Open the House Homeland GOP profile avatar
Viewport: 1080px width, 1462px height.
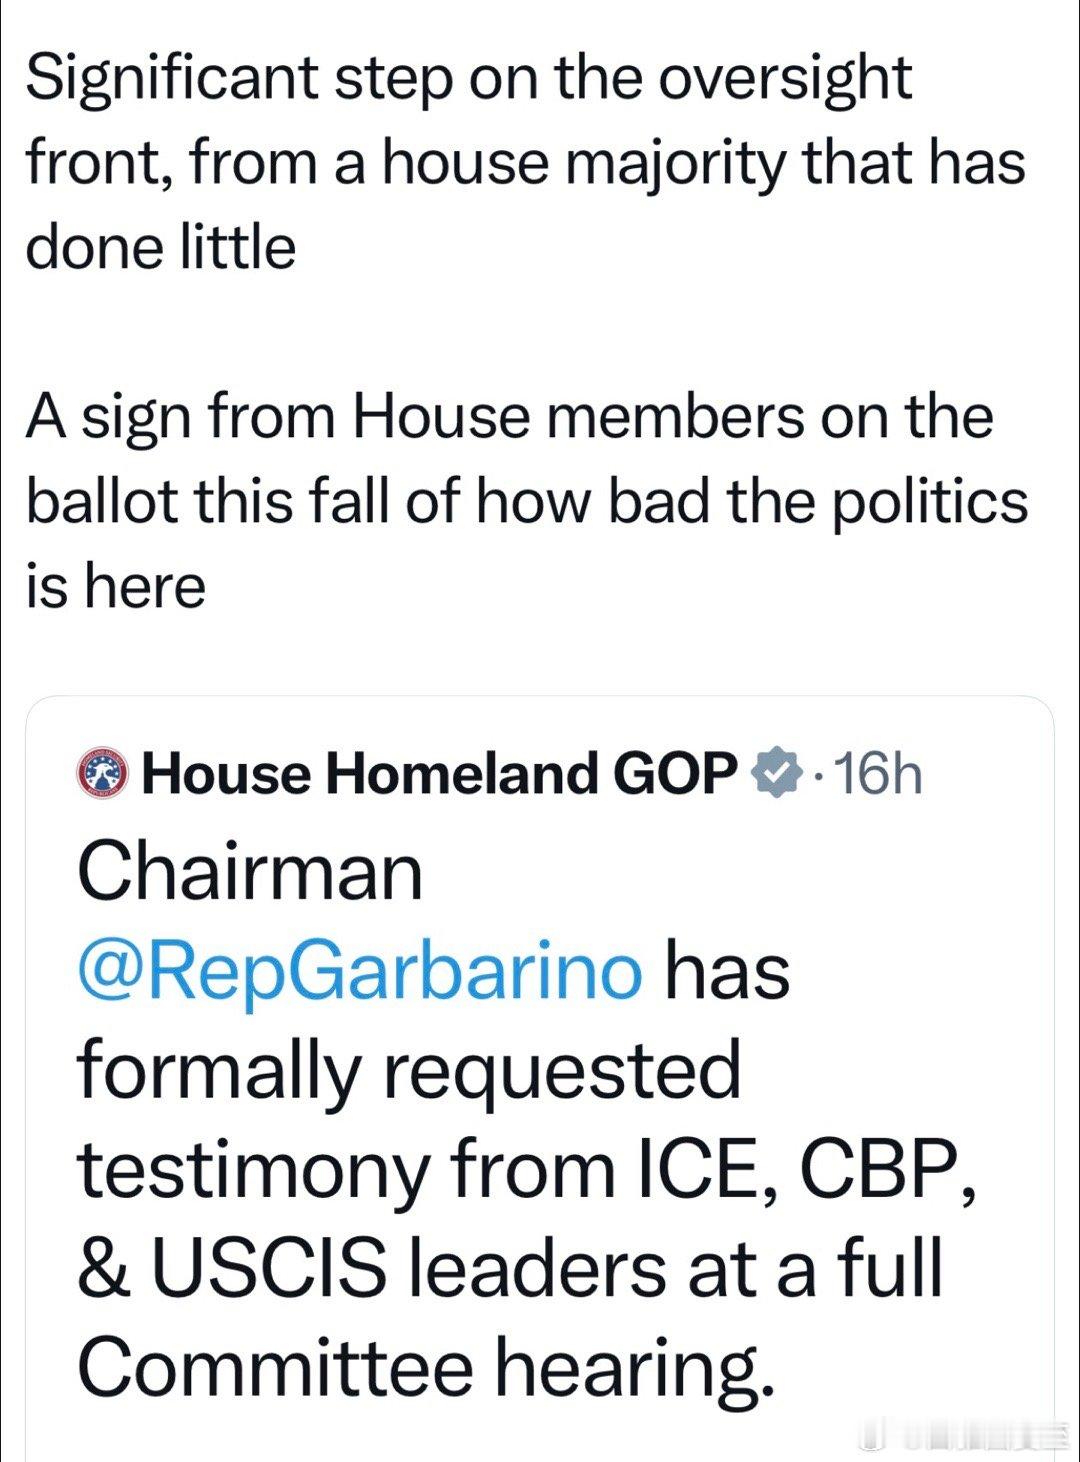coord(105,773)
